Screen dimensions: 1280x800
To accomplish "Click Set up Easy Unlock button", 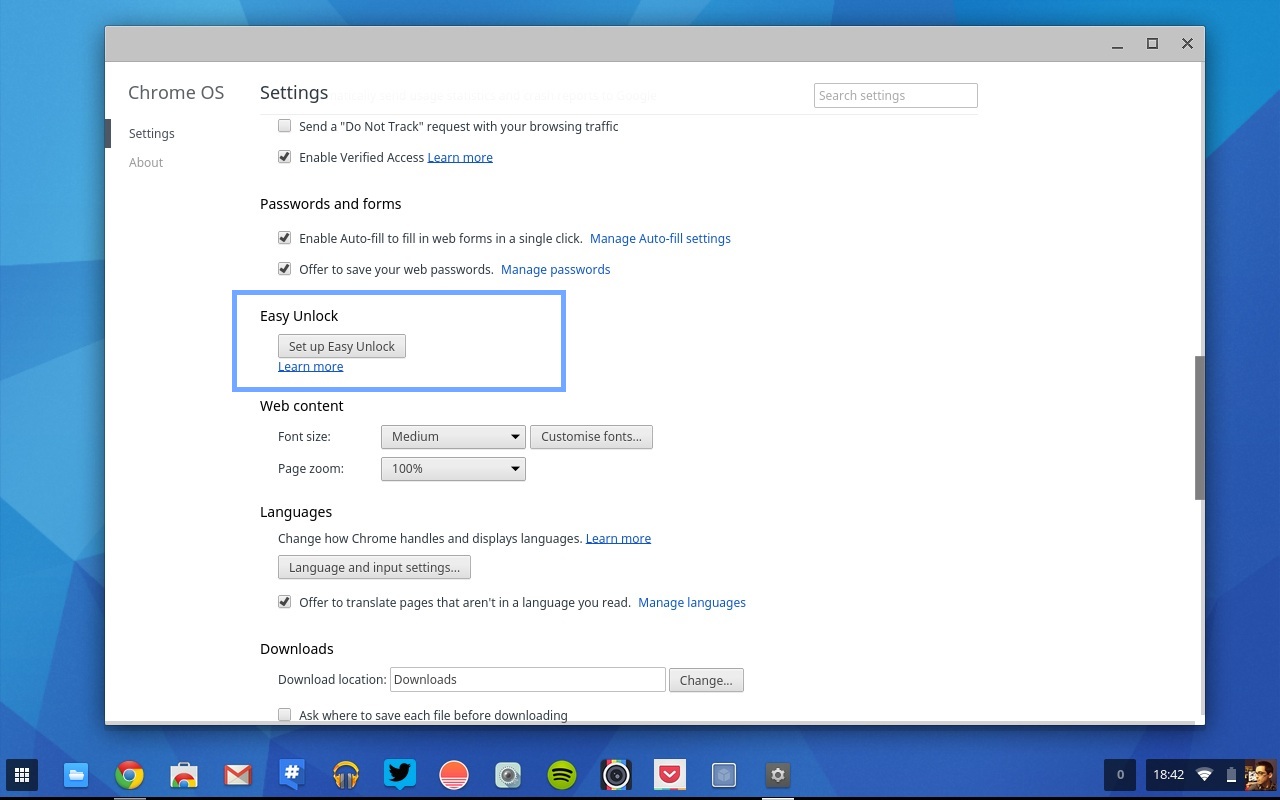I will 342,347.
